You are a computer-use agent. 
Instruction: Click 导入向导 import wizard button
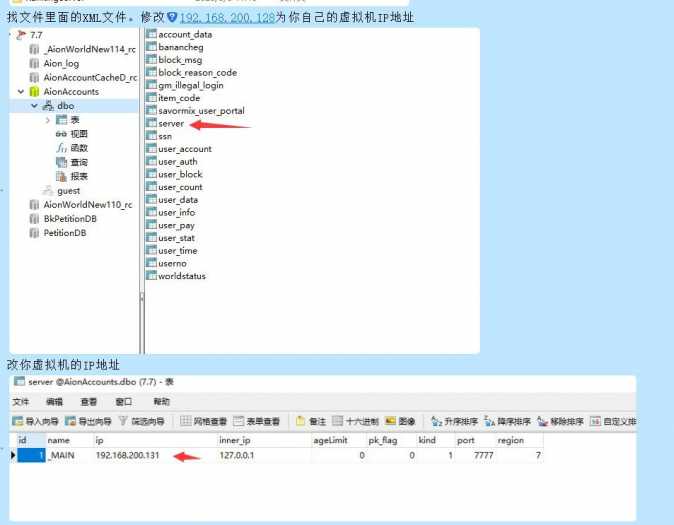click(x=35, y=421)
